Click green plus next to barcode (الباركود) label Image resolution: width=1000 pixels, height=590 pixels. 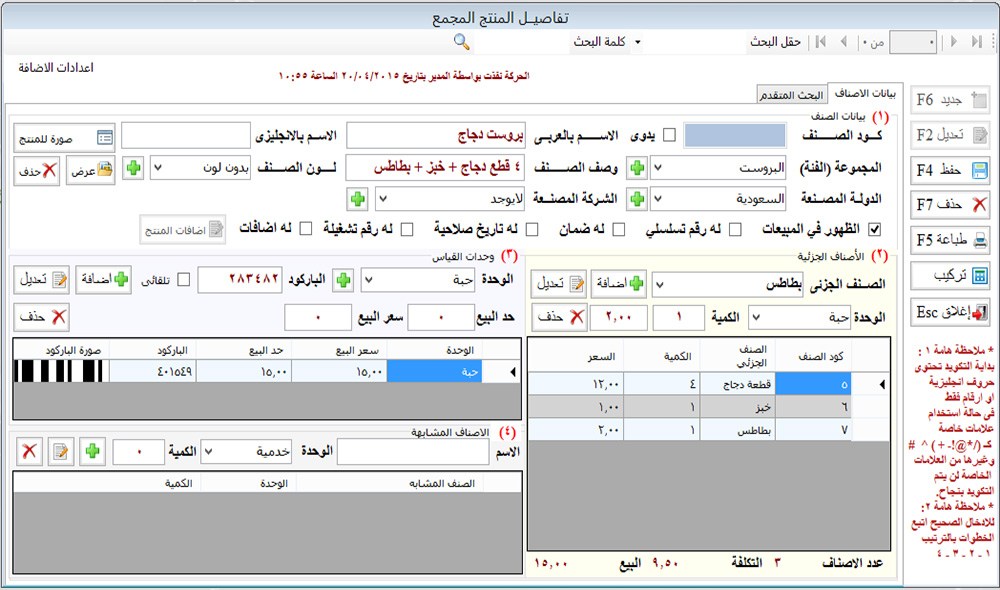344,281
